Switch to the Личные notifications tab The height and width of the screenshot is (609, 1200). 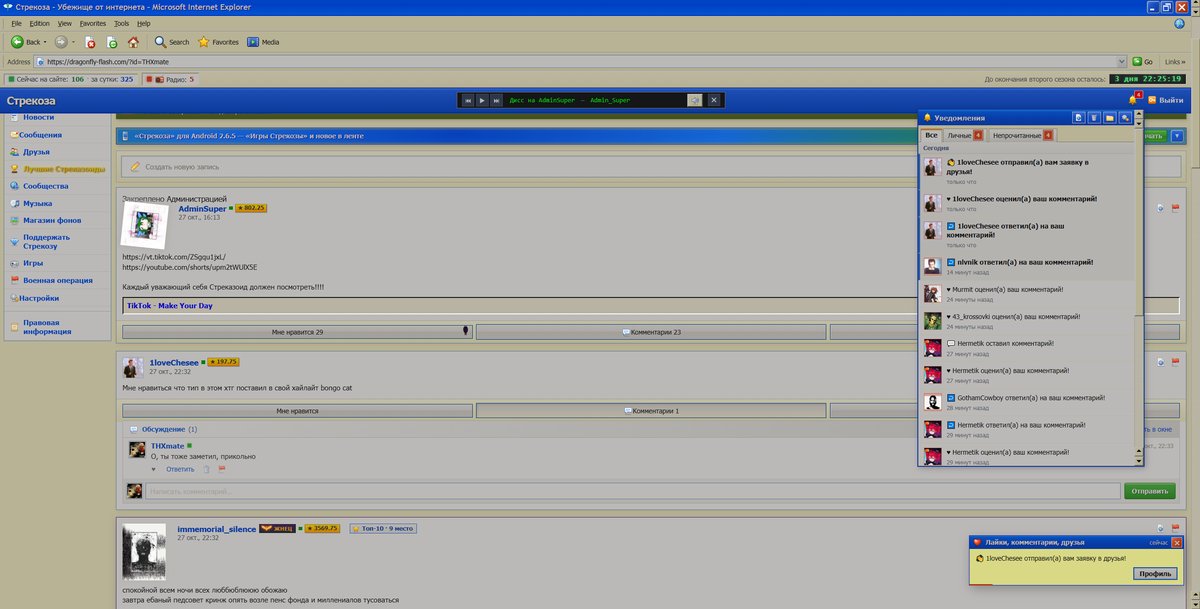pos(963,135)
